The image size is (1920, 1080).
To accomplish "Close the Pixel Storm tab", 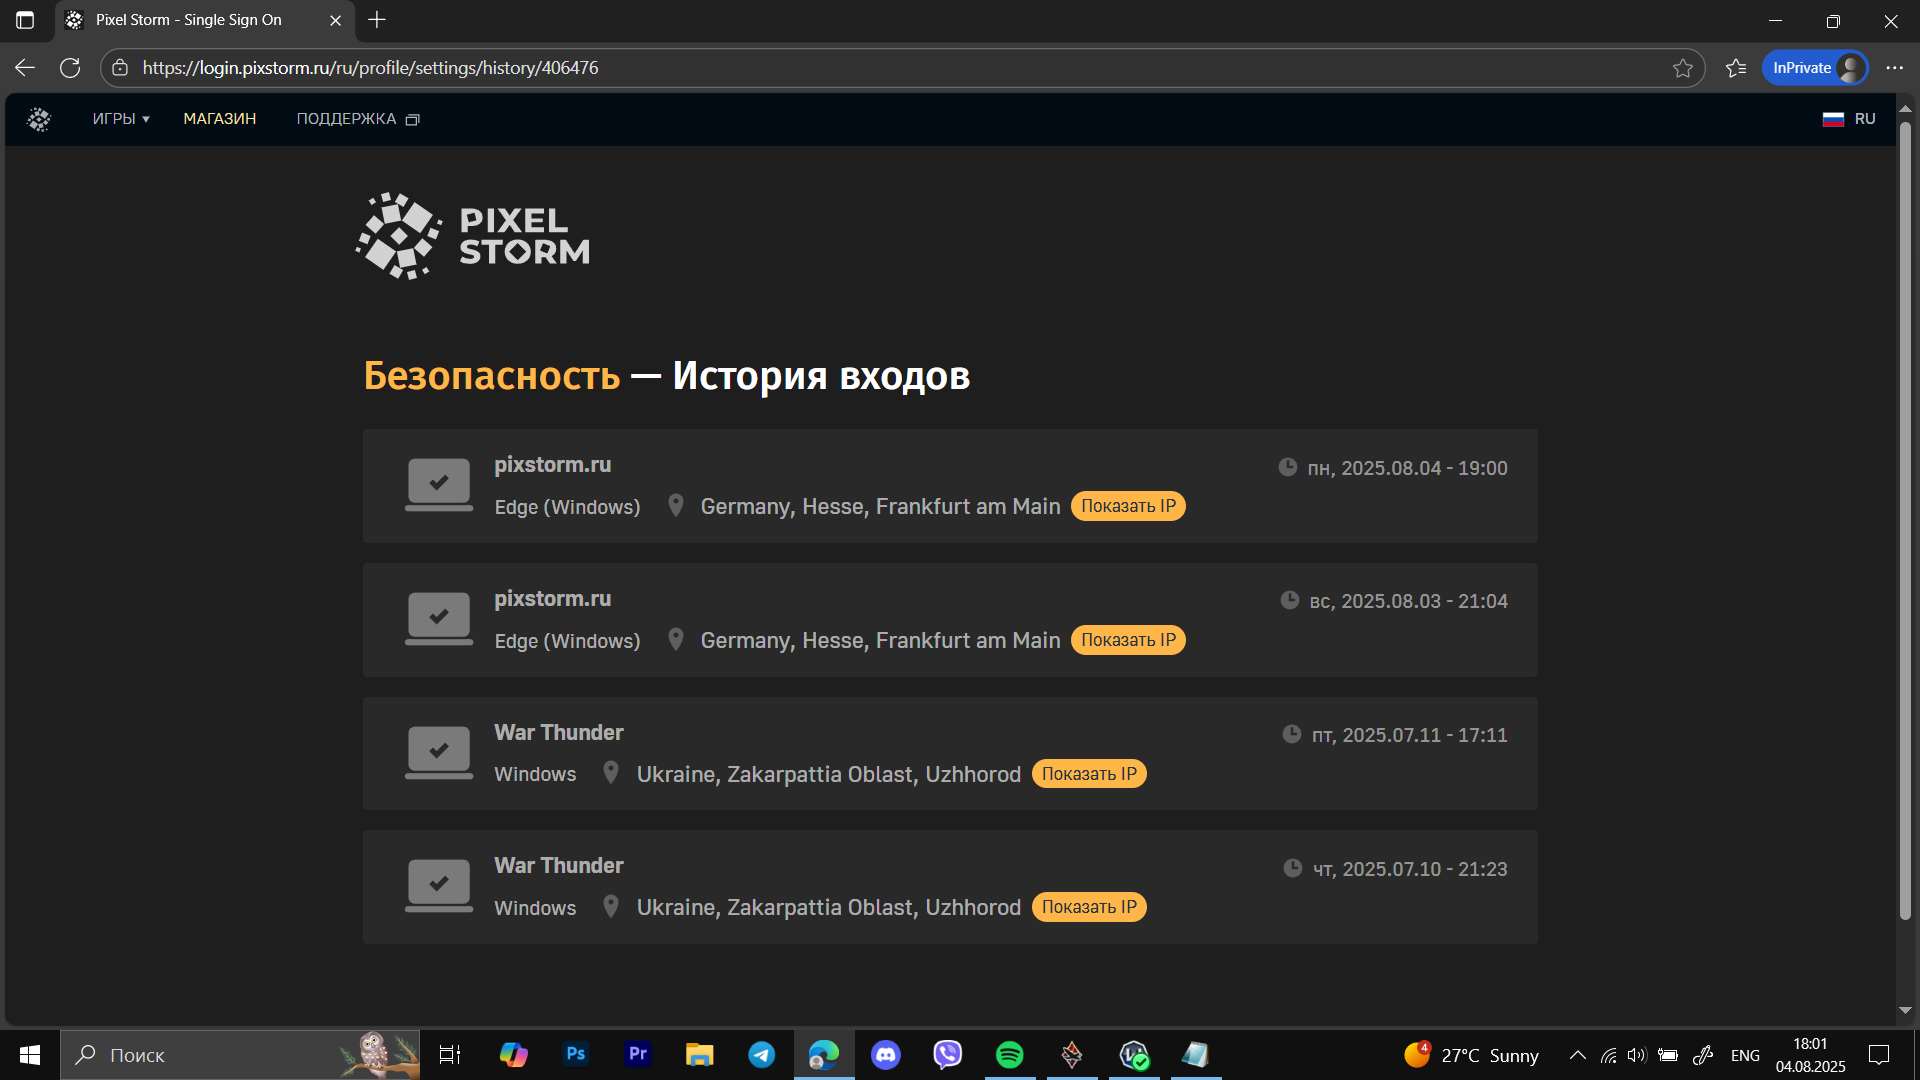I will pyautogui.click(x=335, y=20).
